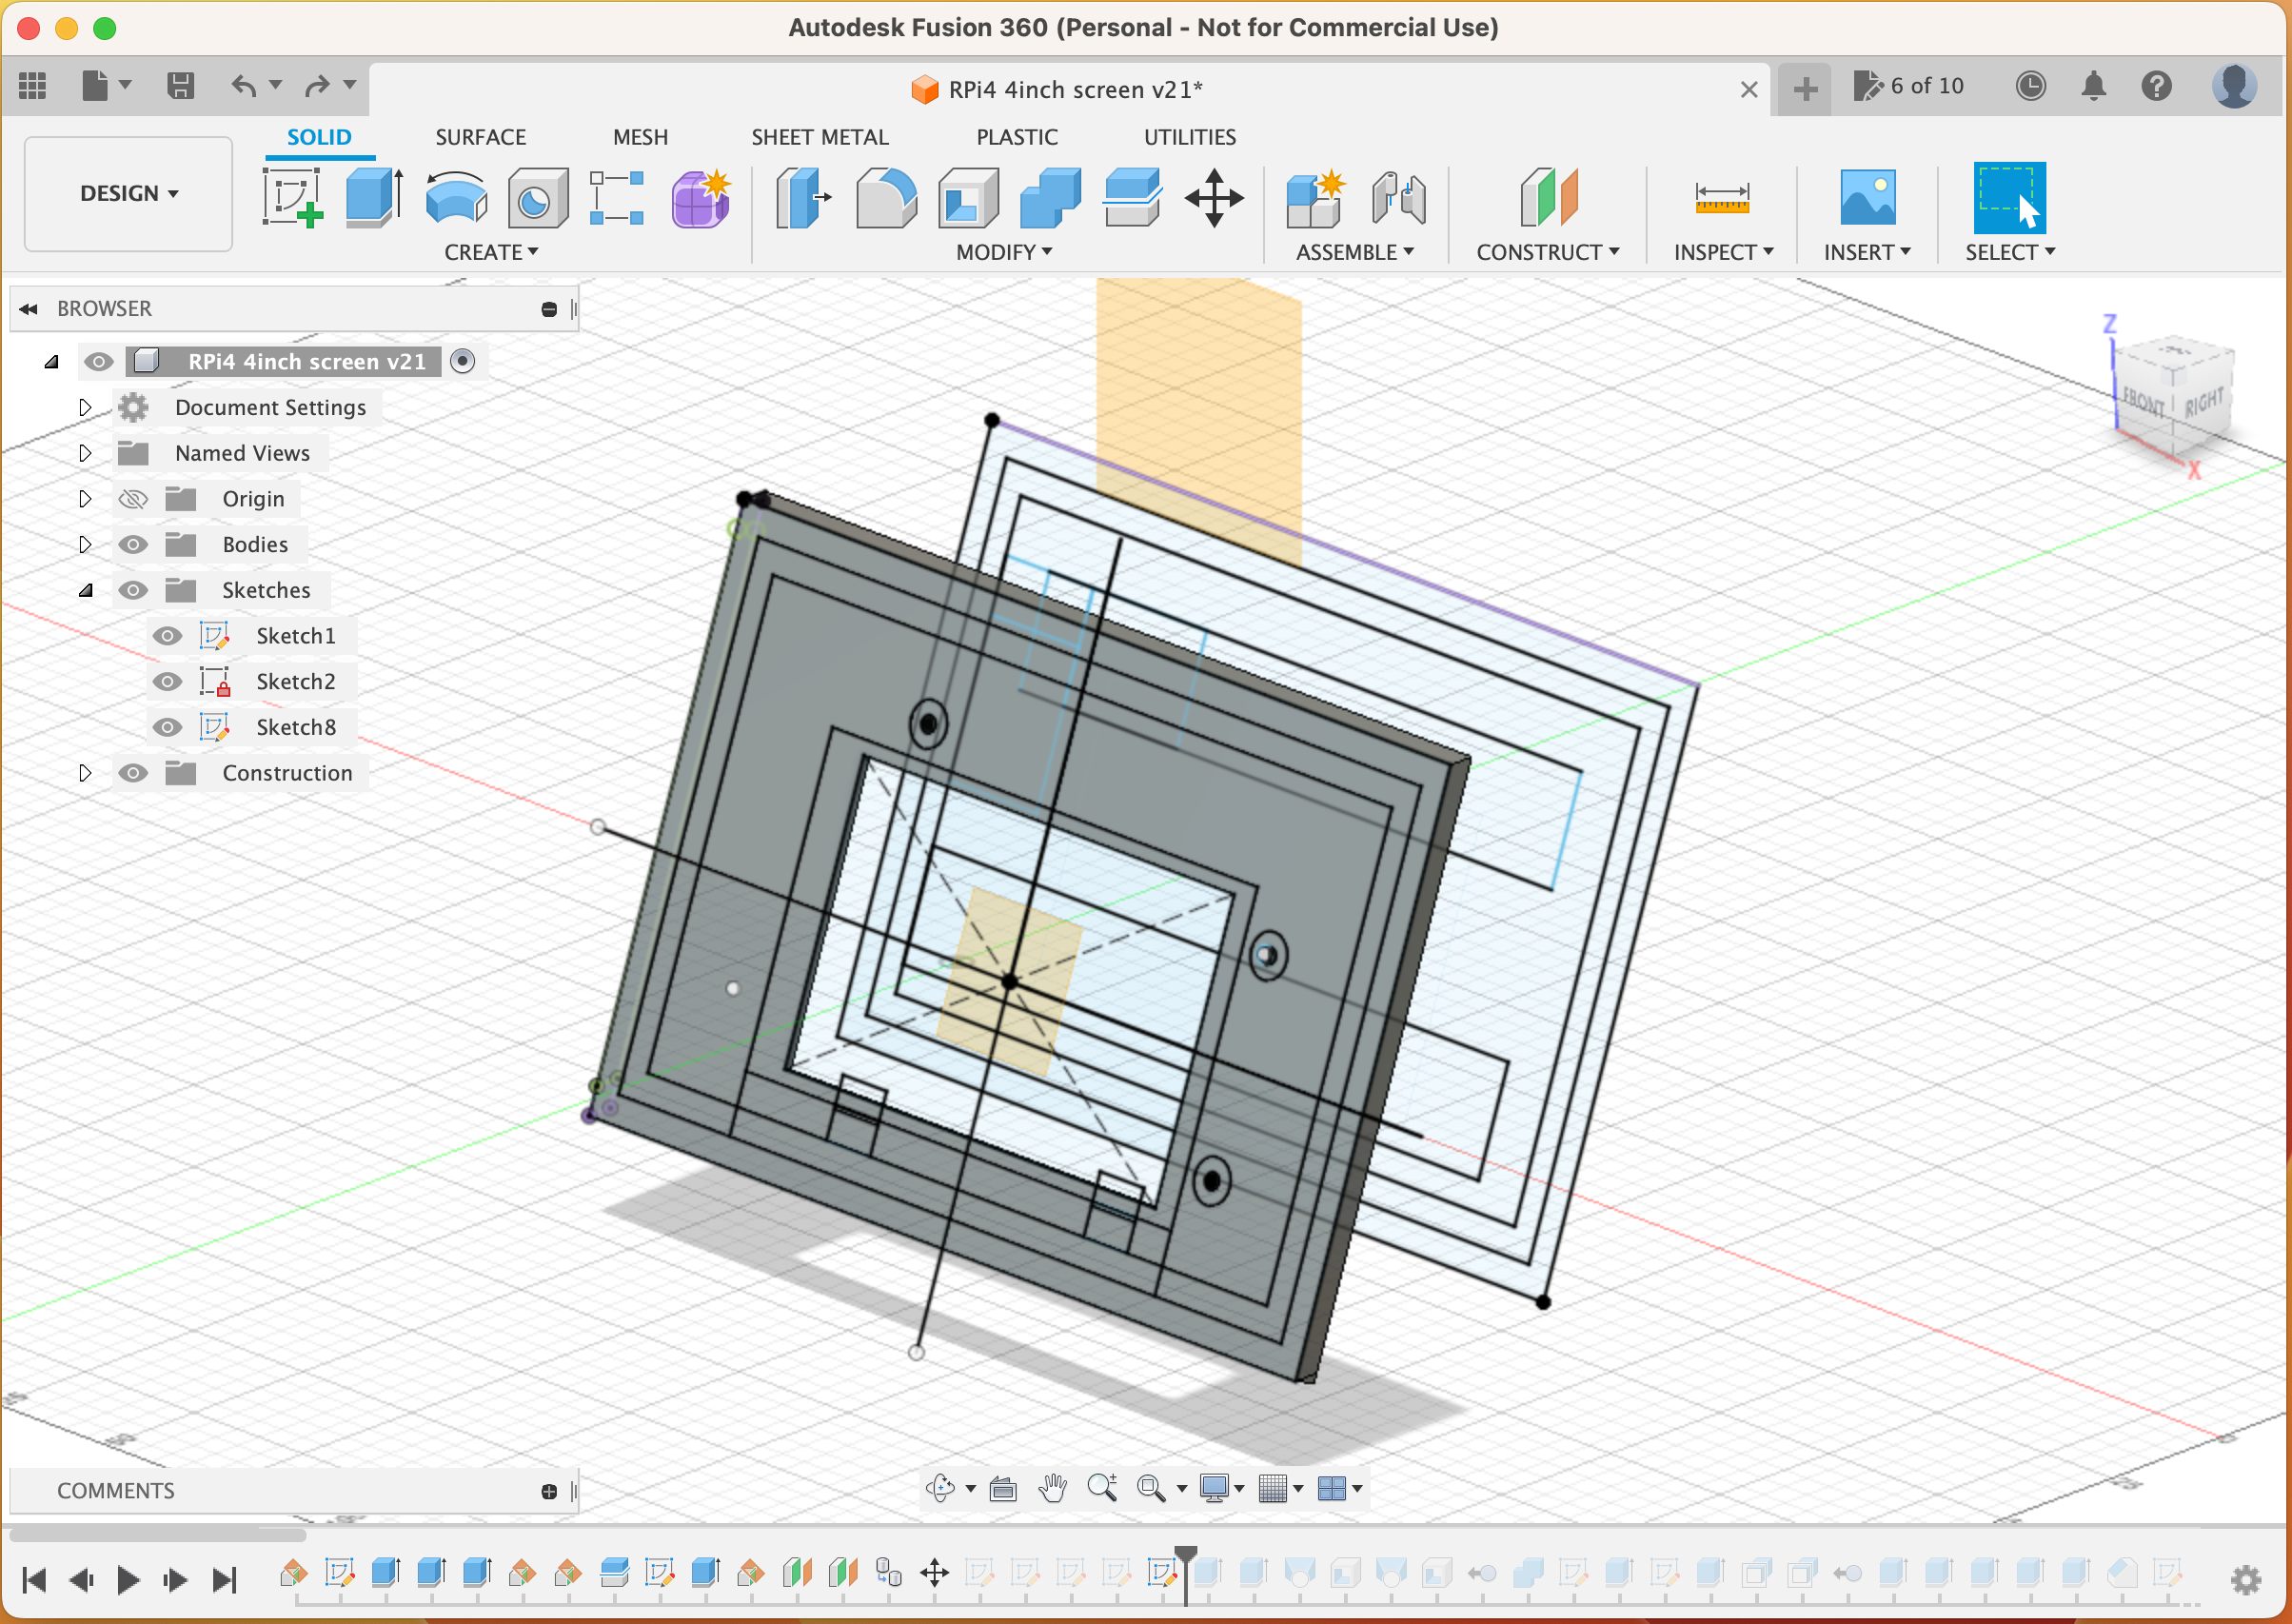Select the Hole tool icon

(x=537, y=197)
